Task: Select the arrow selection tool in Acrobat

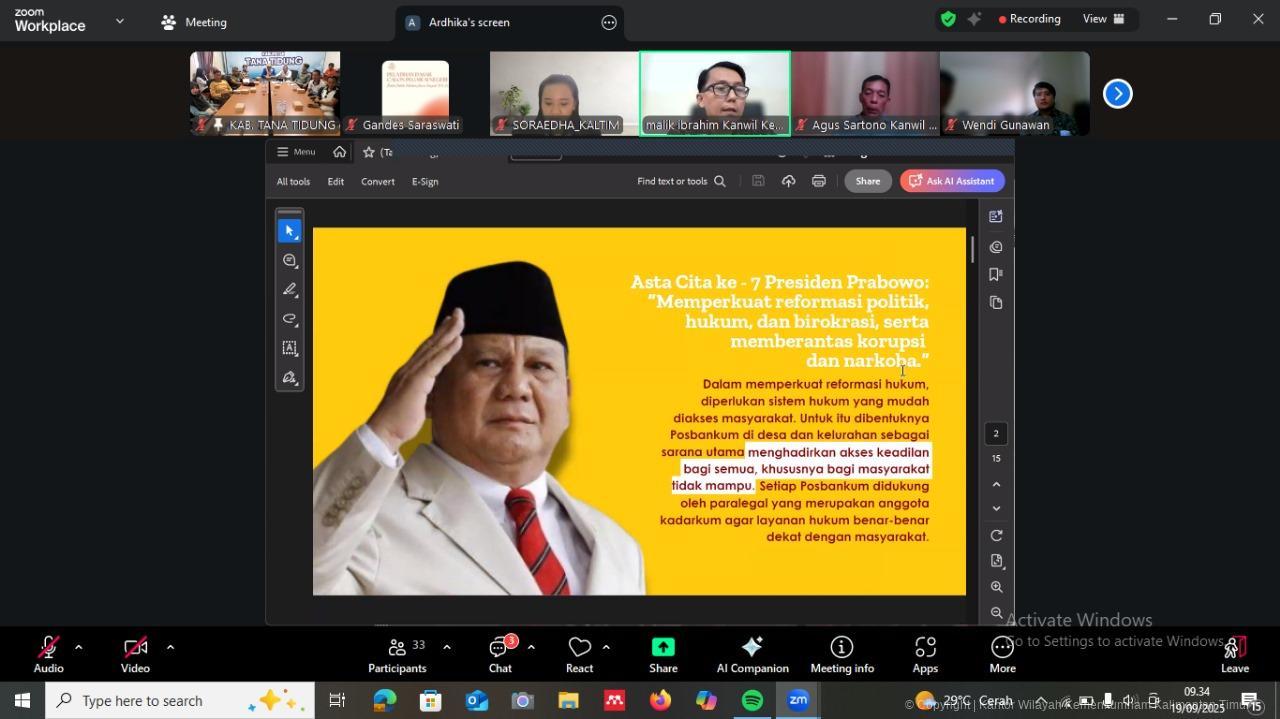Action: click(289, 231)
